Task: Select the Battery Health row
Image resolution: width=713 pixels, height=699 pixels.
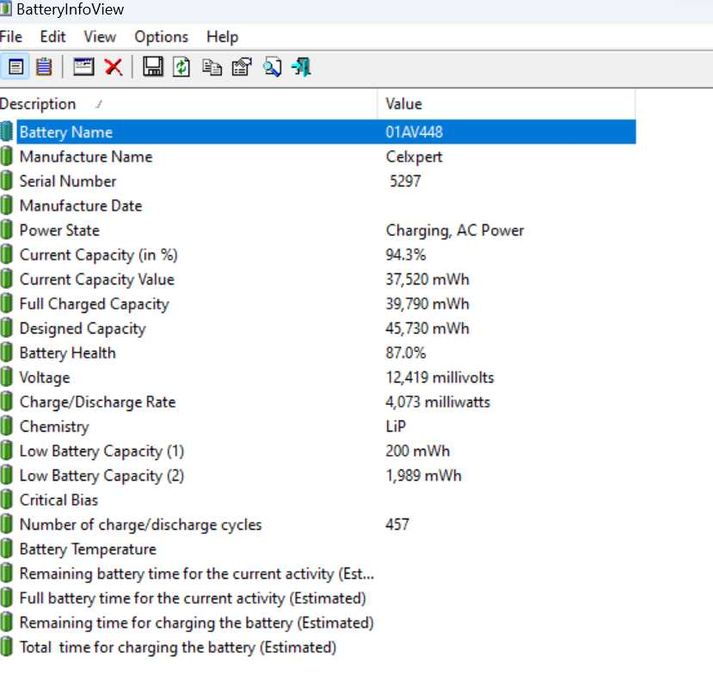Action: point(318,353)
